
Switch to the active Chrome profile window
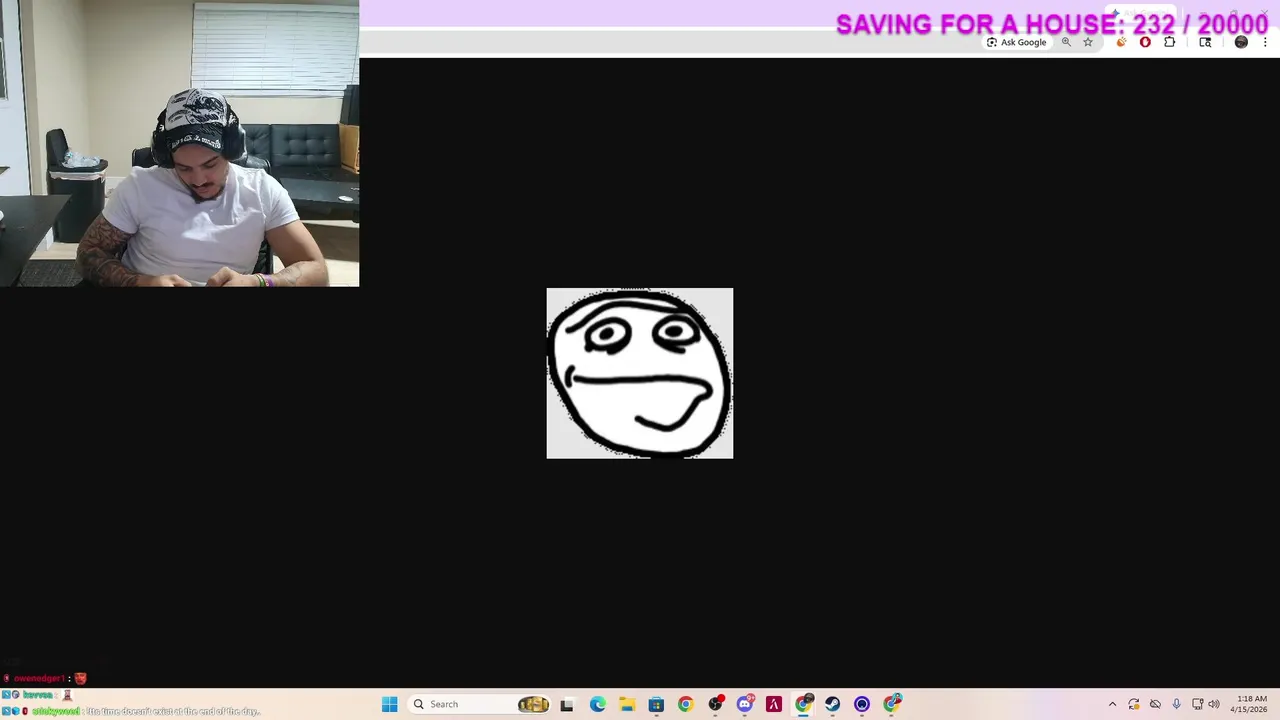(803, 704)
